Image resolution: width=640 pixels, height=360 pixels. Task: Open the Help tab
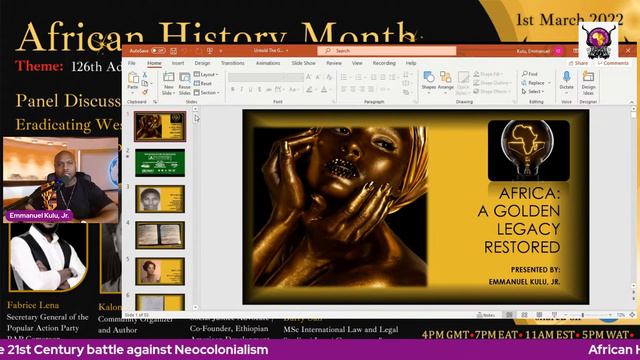(x=411, y=63)
